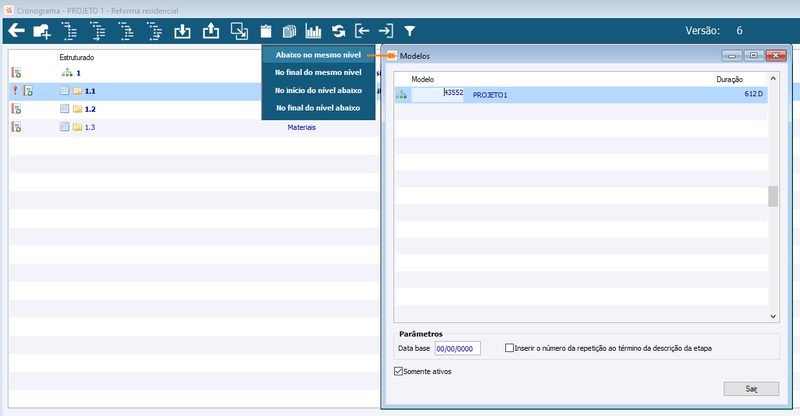Click the clipboard paste toolbar icon

coord(266,32)
